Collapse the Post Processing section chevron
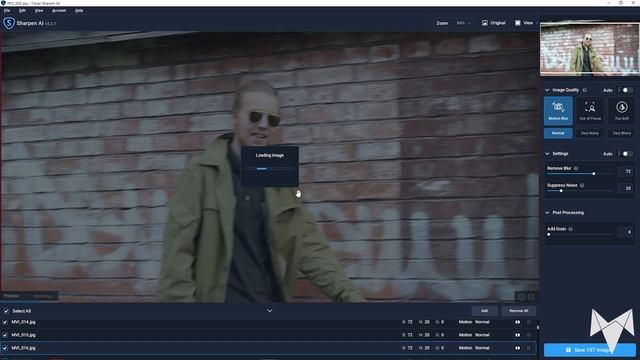 [547, 213]
